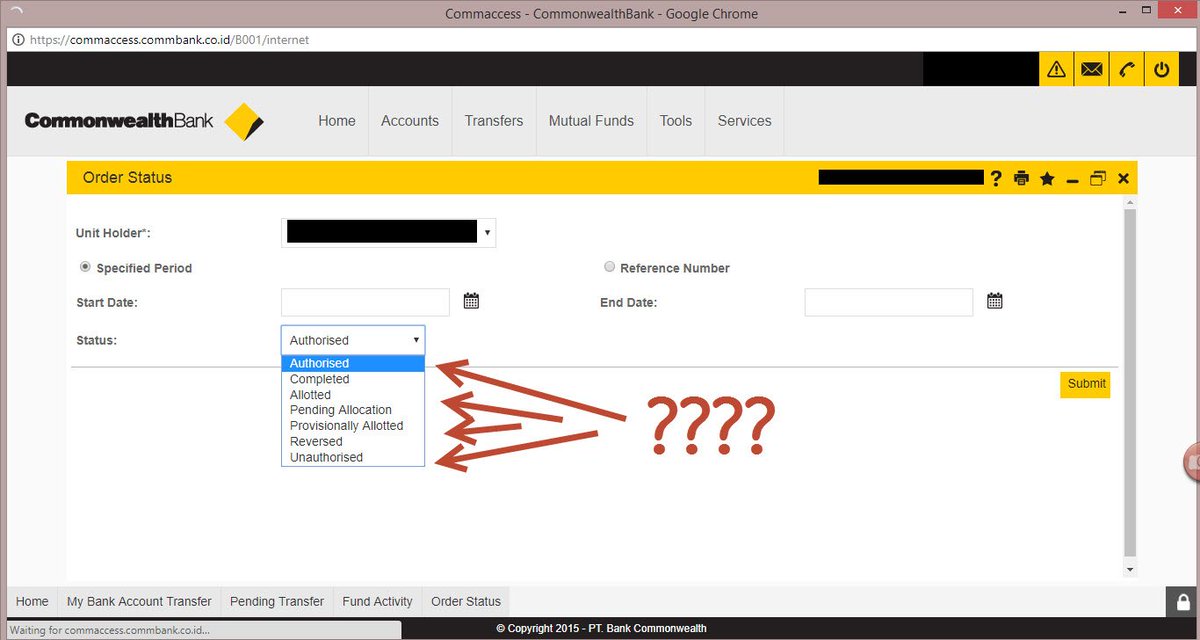The height and width of the screenshot is (640, 1200).
Task: Open the Unit Holder dropdown
Action: 389,232
